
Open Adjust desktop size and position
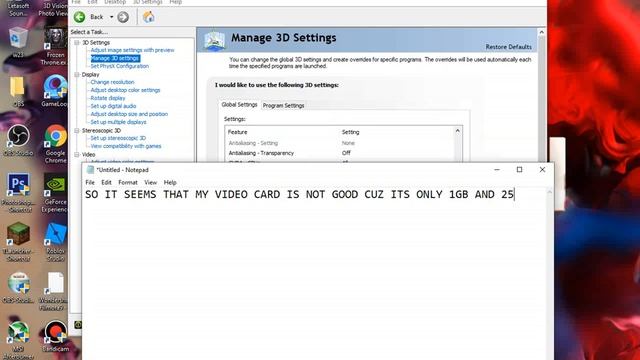pyautogui.click(x=129, y=114)
